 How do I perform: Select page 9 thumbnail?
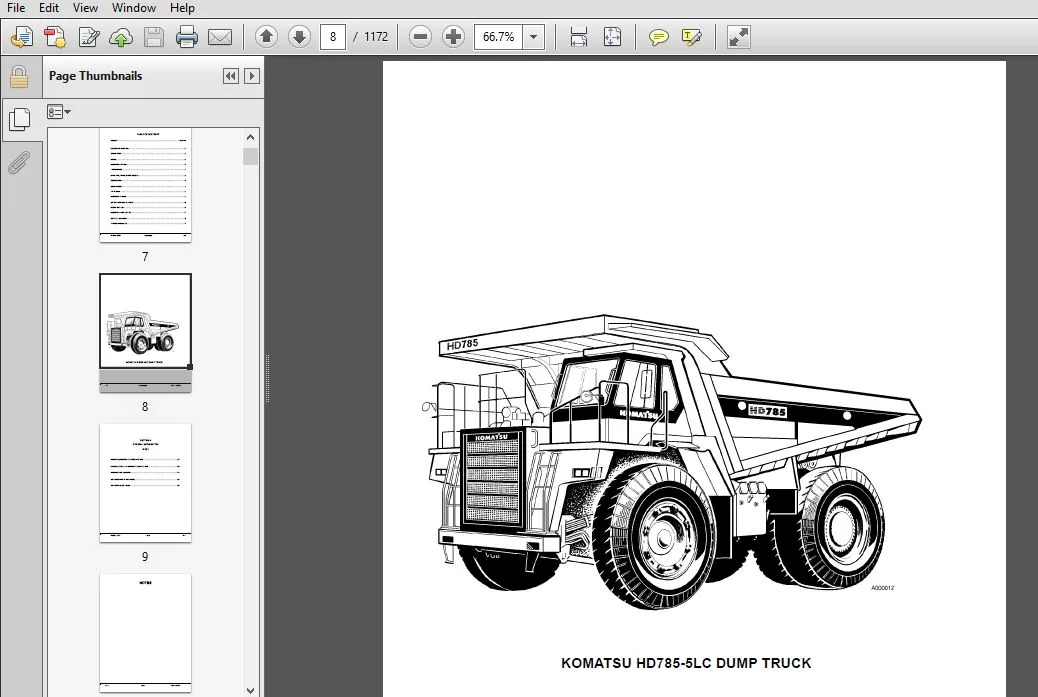146,483
